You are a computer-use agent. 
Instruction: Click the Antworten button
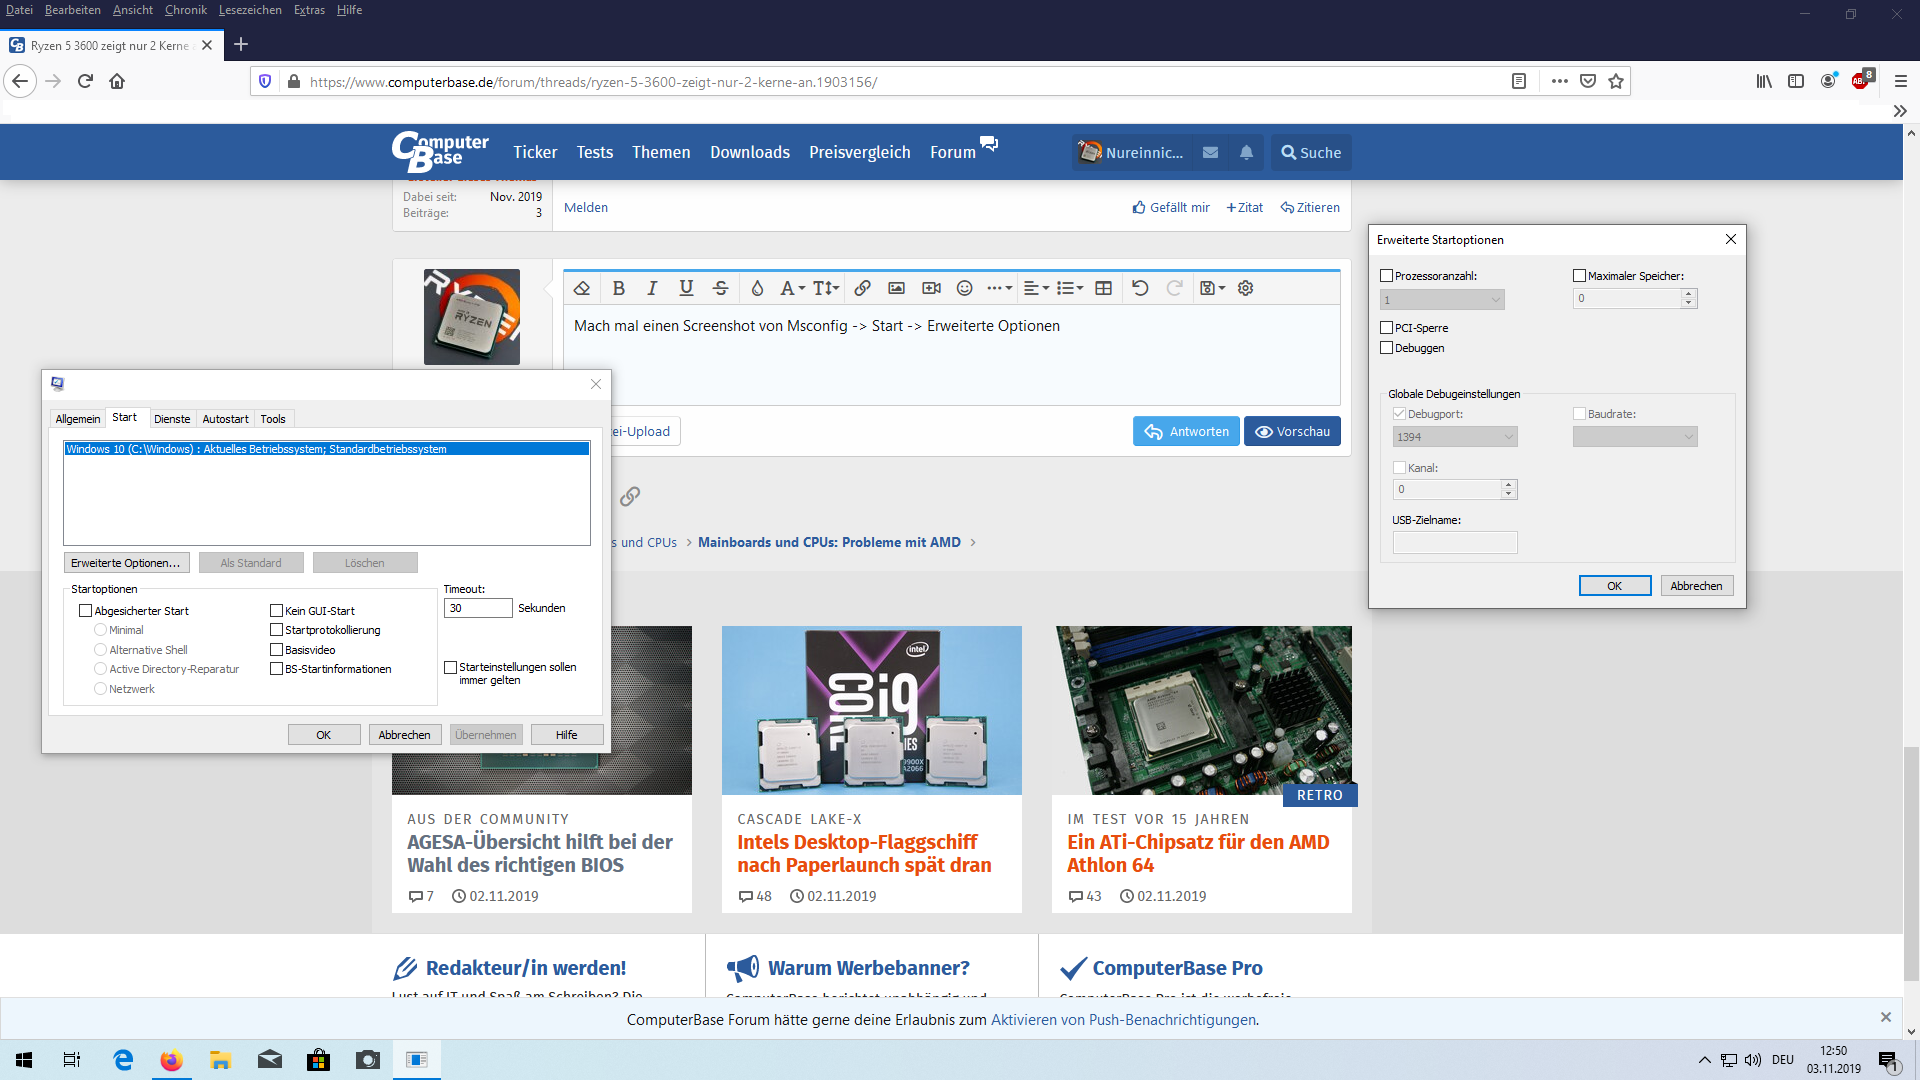point(1186,432)
